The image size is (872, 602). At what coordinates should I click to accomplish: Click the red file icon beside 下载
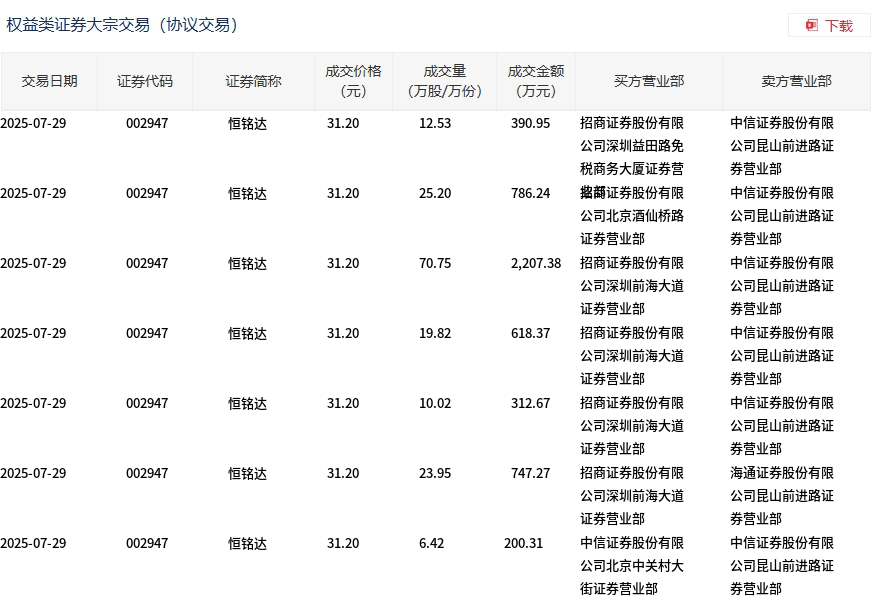point(812,26)
